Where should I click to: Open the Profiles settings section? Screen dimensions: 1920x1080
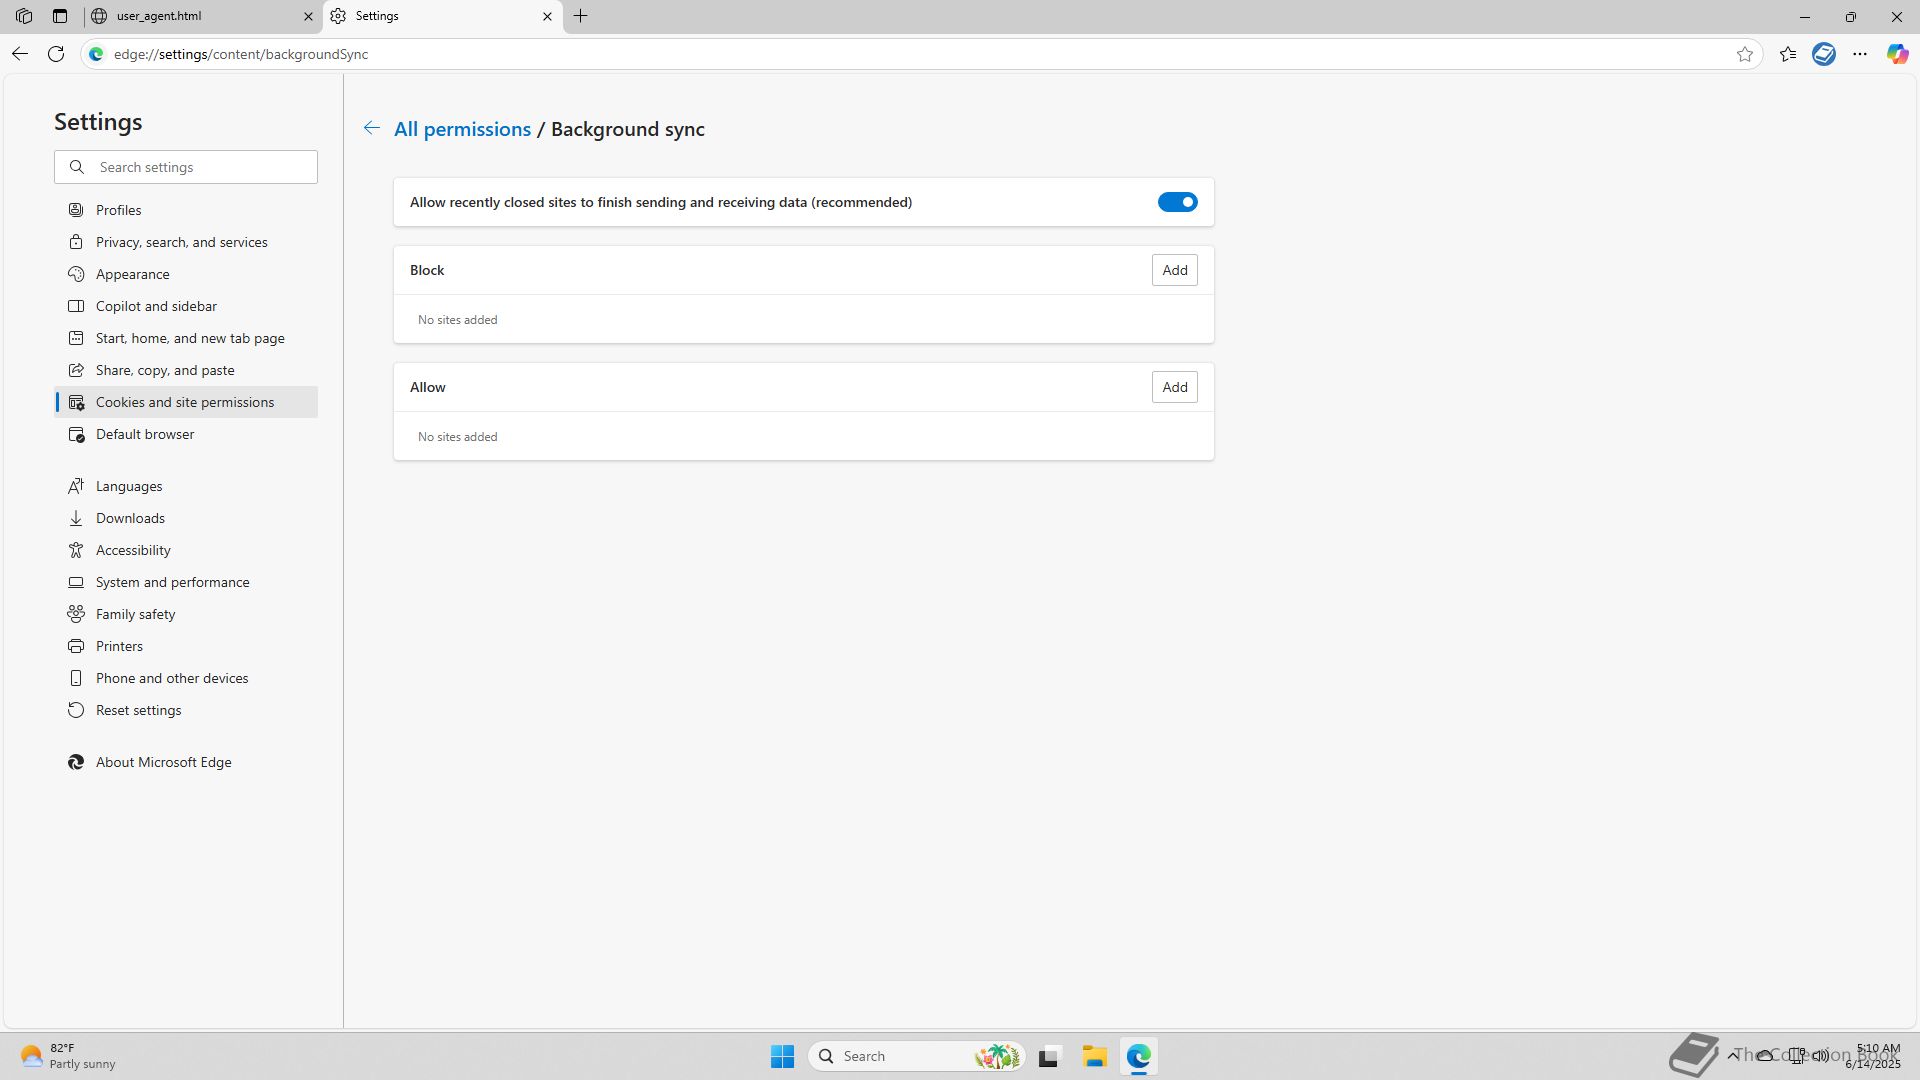point(118,210)
